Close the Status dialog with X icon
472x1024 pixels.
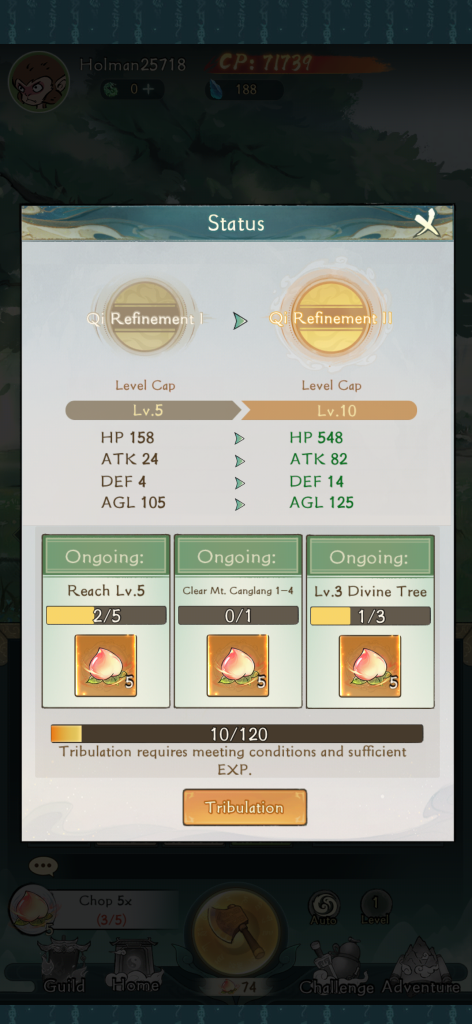point(428,225)
